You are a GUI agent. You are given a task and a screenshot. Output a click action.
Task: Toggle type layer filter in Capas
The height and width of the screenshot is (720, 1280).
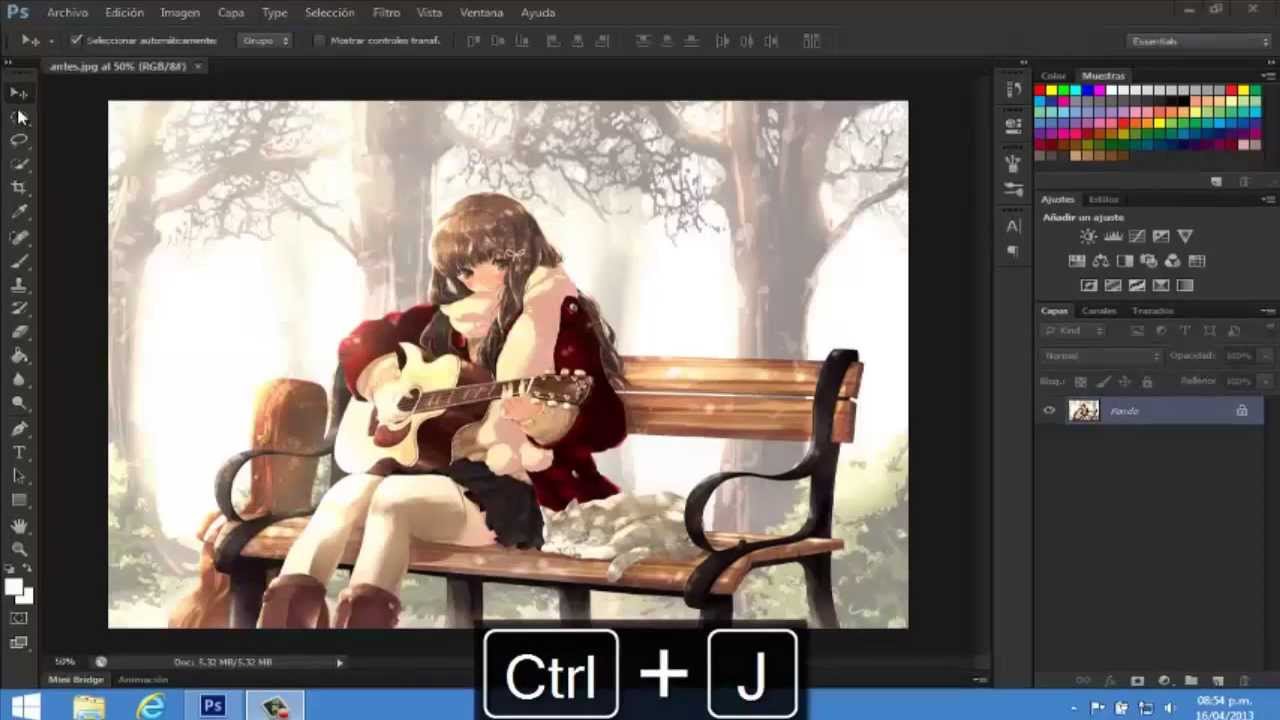[x=1185, y=331]
